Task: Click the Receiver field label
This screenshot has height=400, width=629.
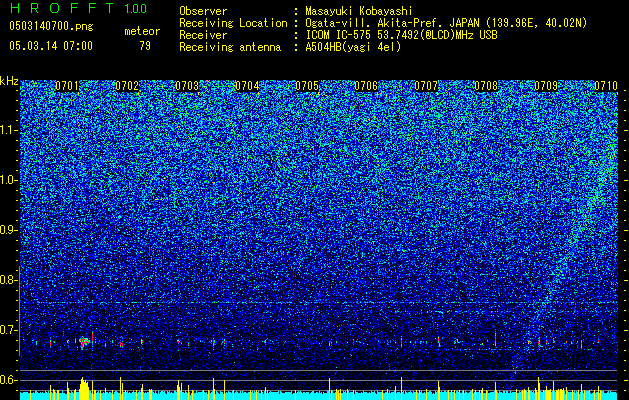Action: click(x=203, y=35)
